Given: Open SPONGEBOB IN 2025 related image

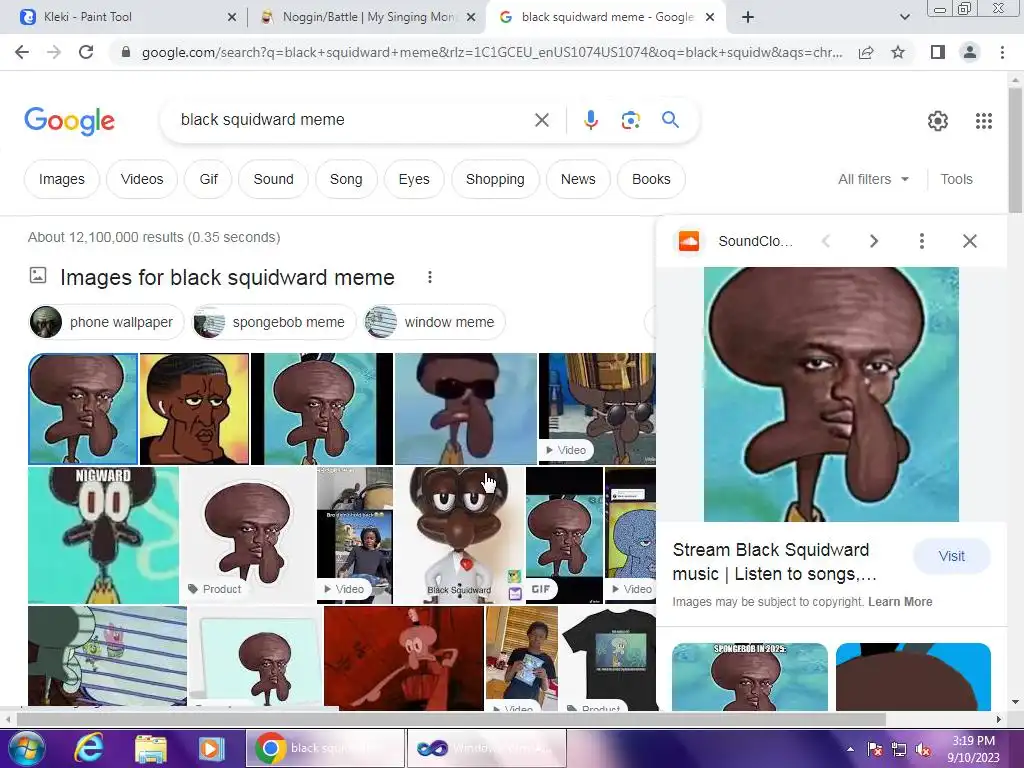Looking at the screenshot, I should (x=750, y=677).
